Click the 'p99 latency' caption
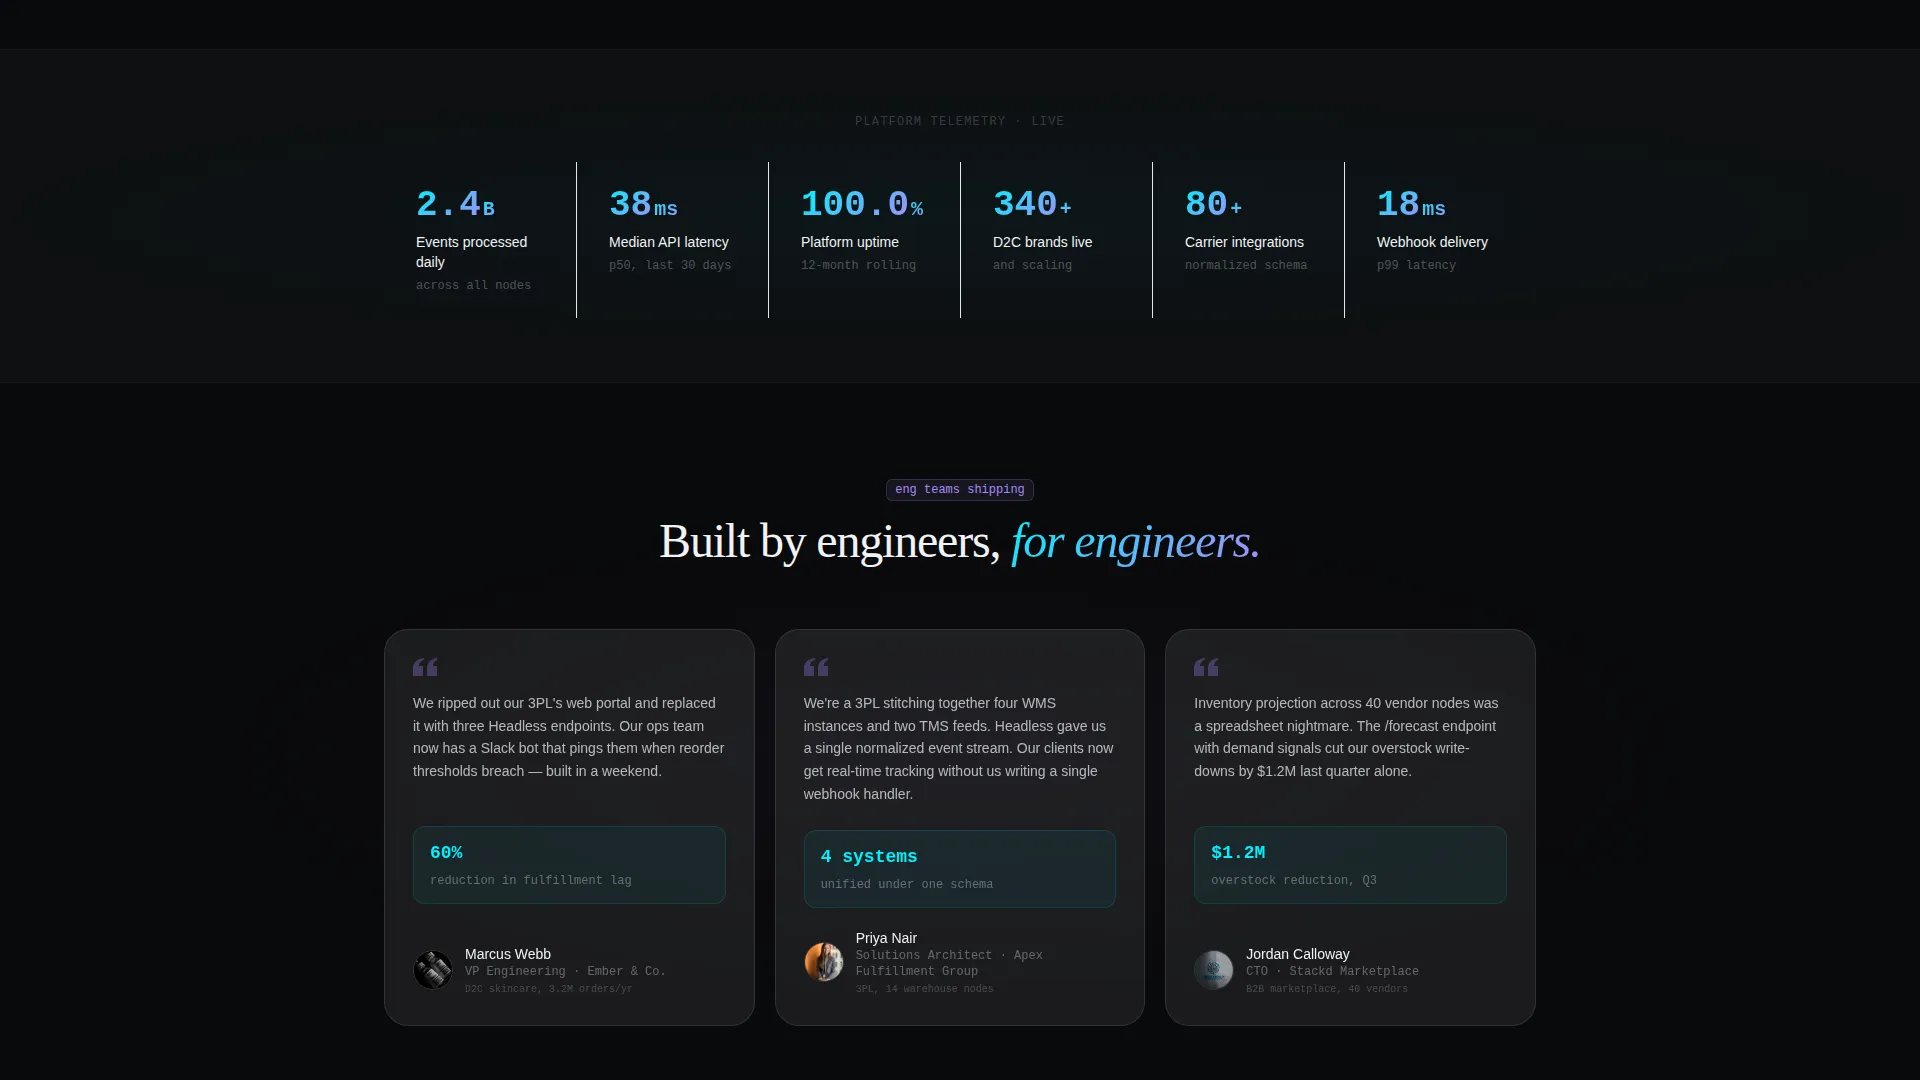 coord(1416,266)
